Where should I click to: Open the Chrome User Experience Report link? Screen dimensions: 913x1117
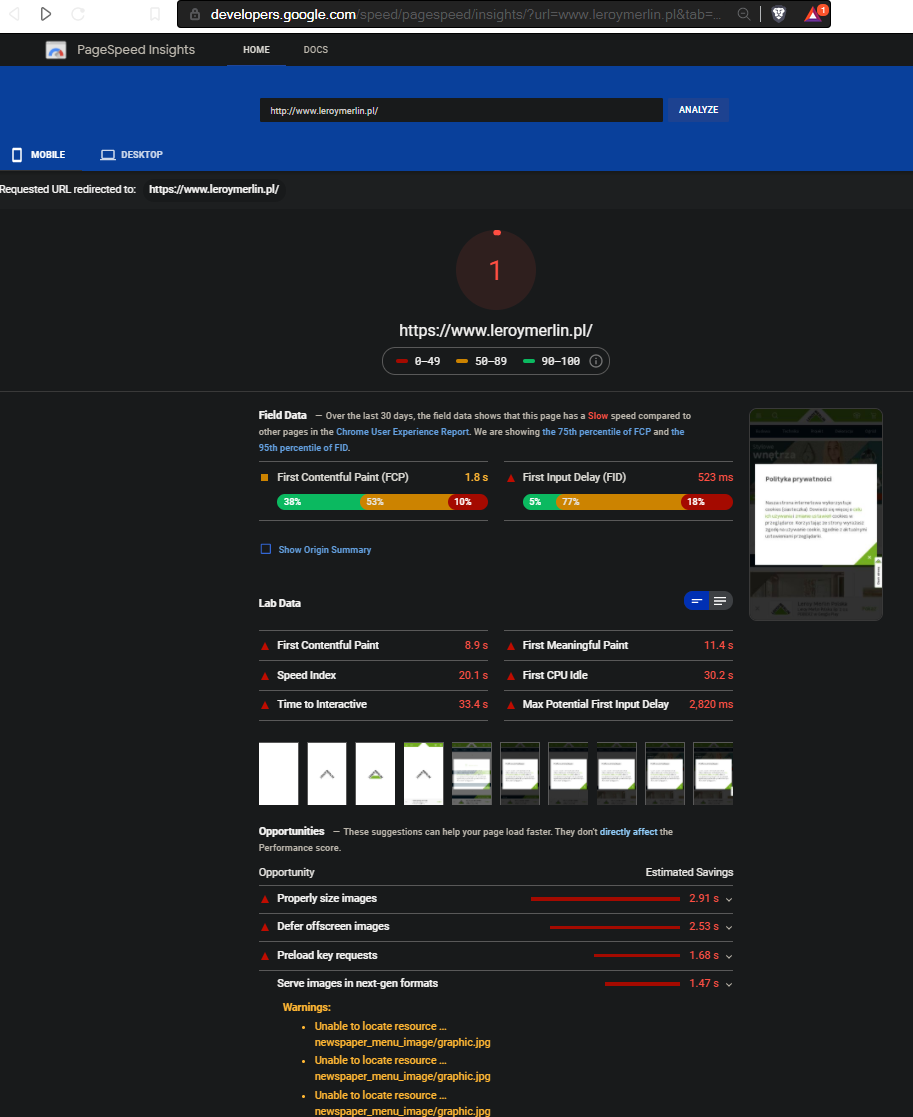click(402, 432)
